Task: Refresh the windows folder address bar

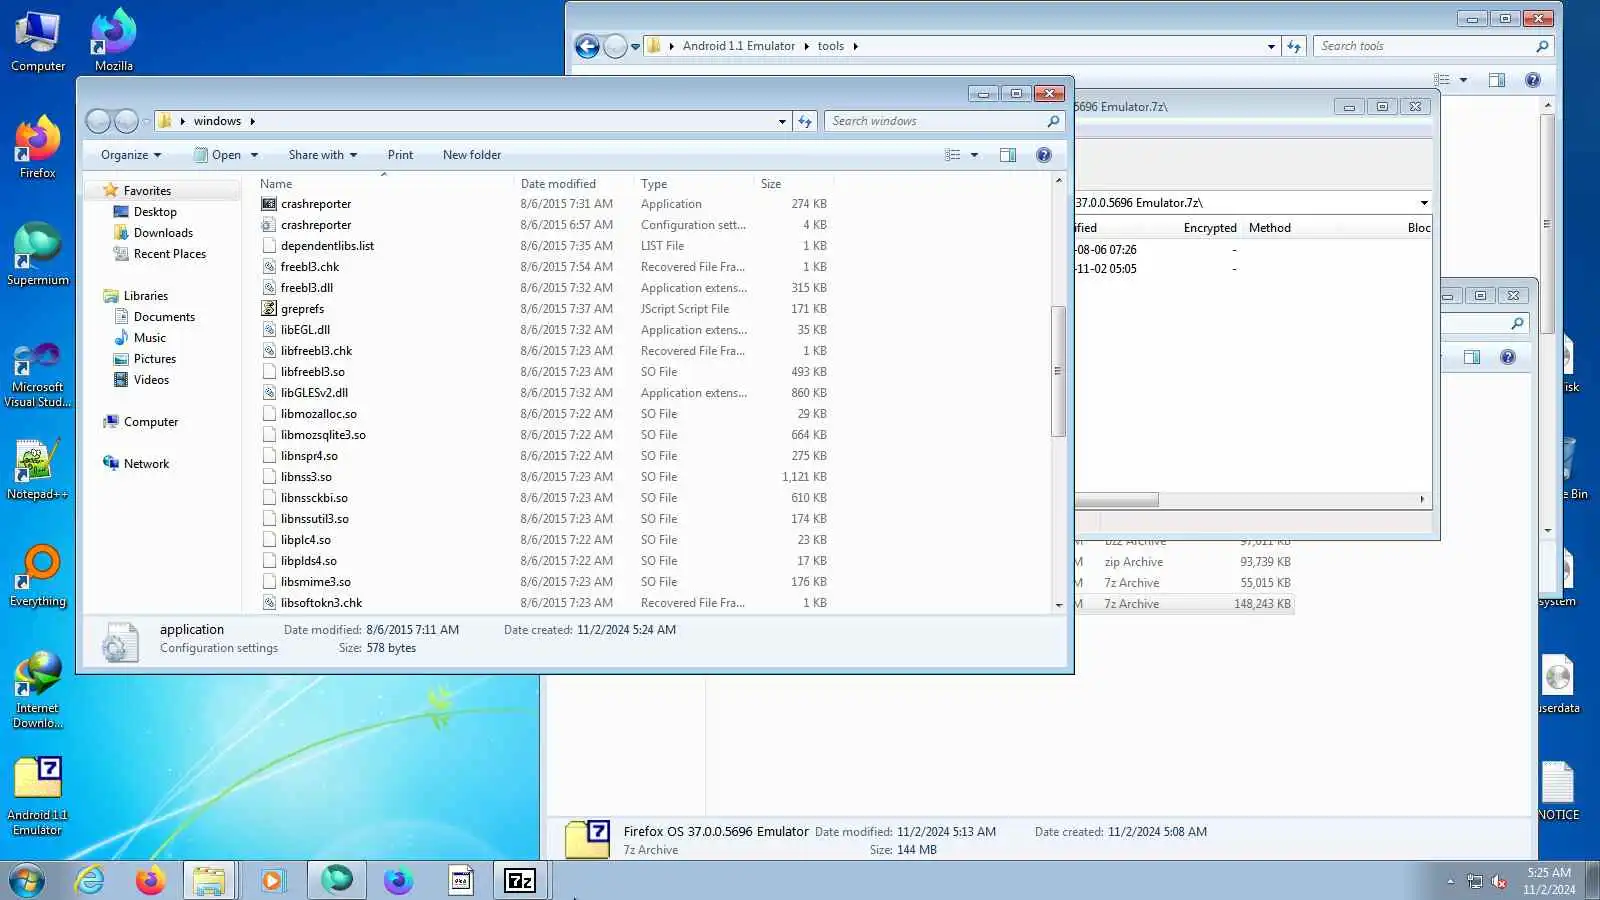Action: click(x=805, y=121)
